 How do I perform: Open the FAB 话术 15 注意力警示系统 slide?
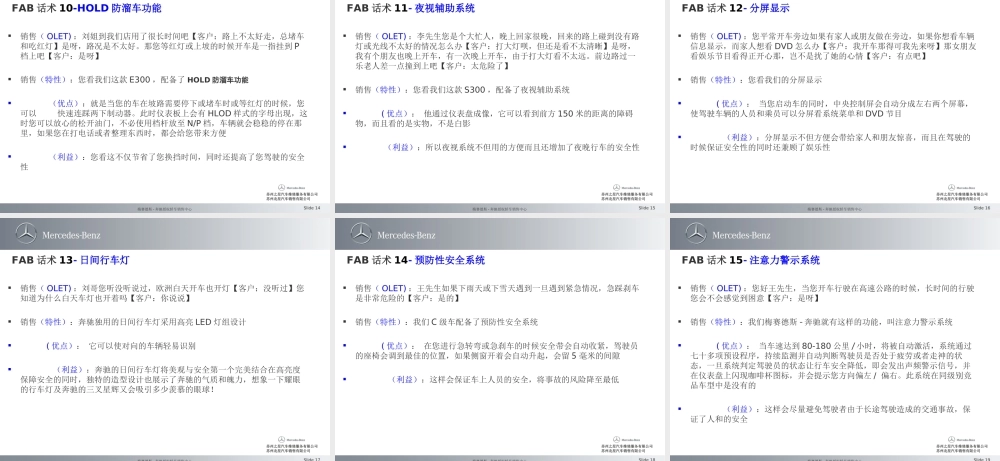coord(835,339)
